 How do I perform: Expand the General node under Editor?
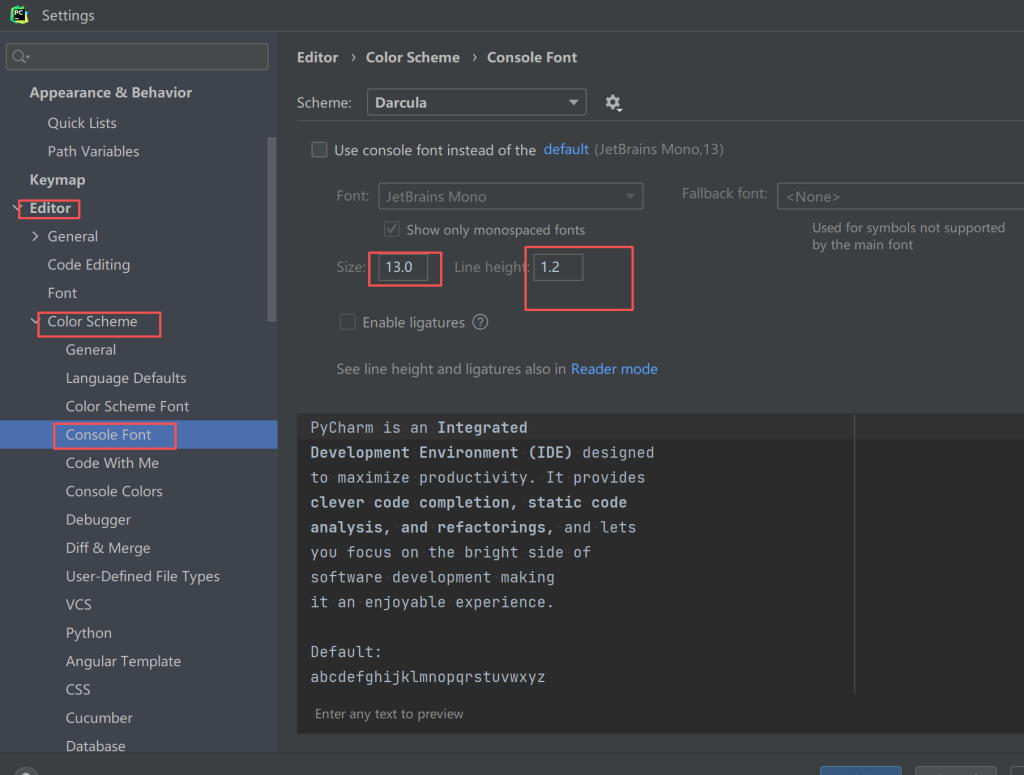pos(36,237)
